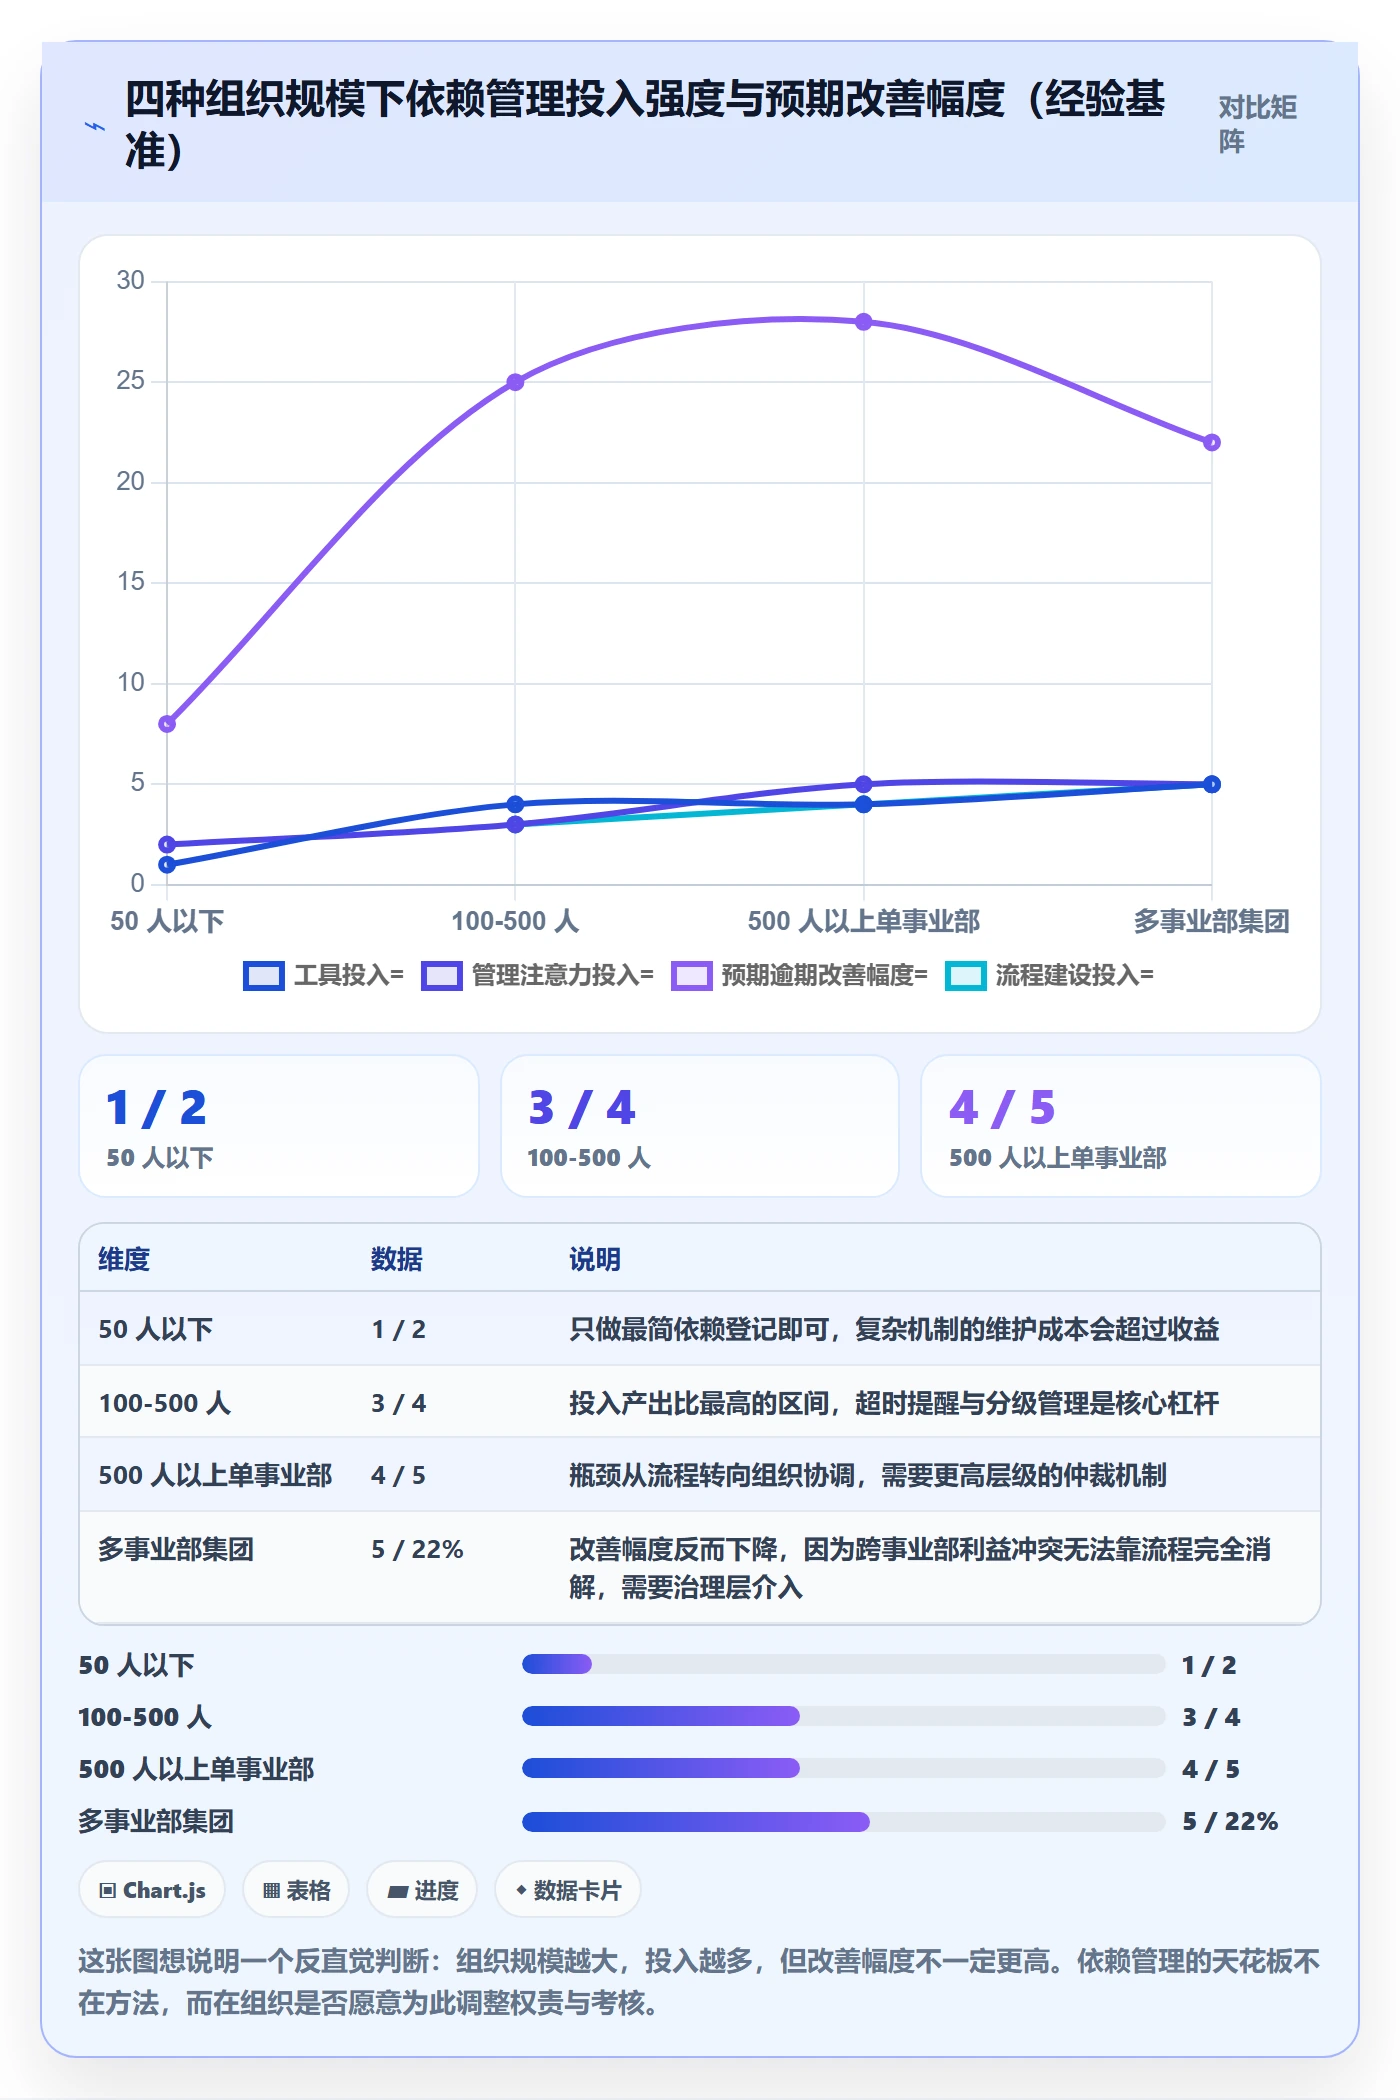This screenshot has width=1400, height=2100.
Task: Select the Chart.js tag chip
Action: coord(152,1890)
